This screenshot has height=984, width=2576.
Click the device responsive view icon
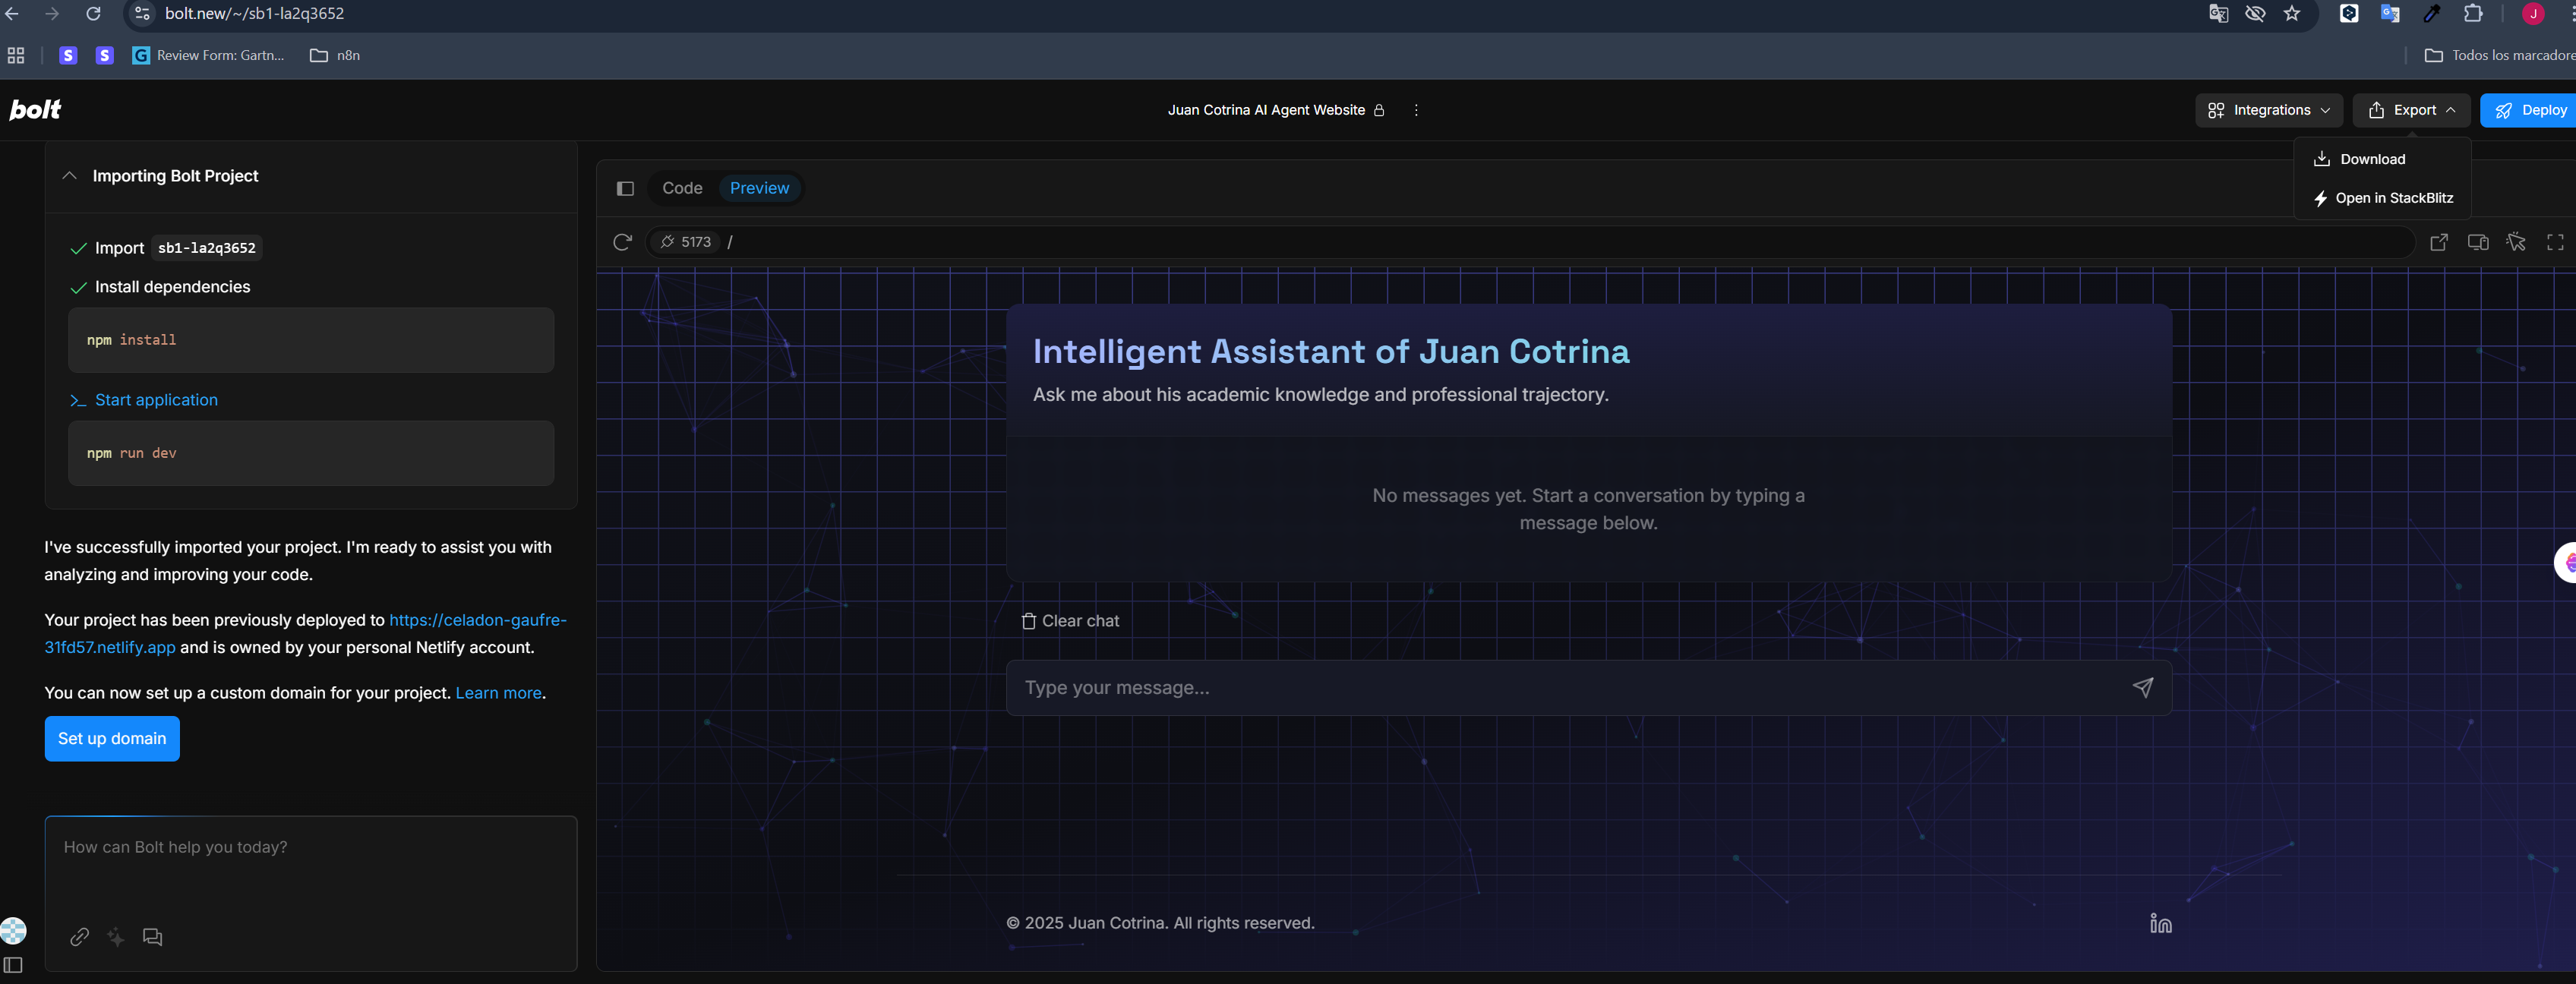point(2478,242)
